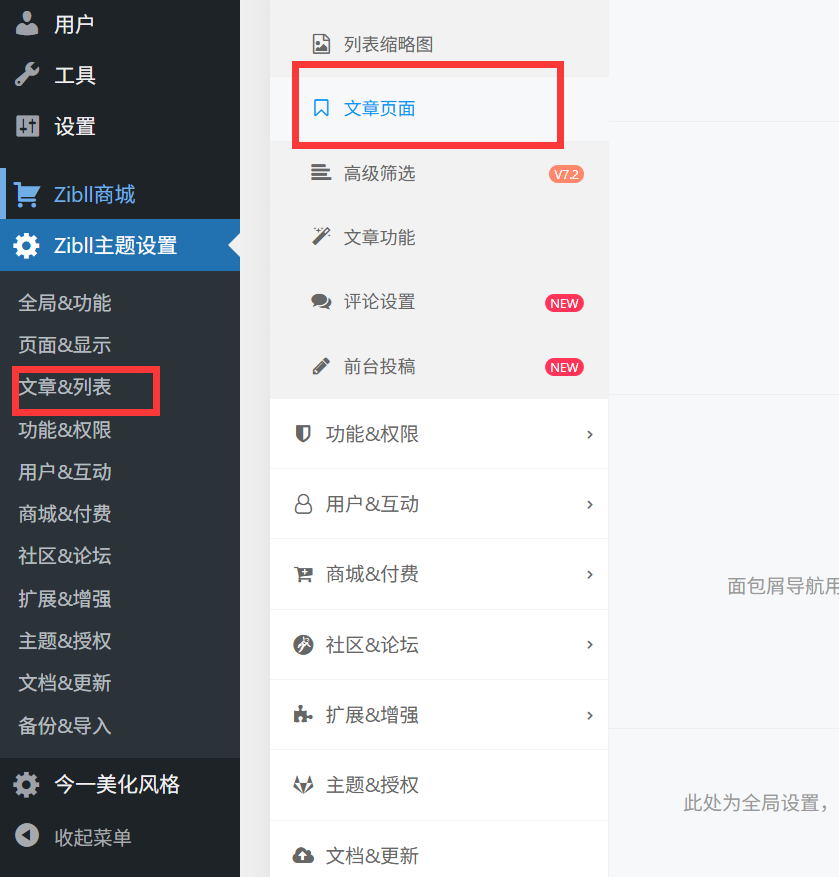Select the Zibll主题设置 menu item
Viewport: 839px width, 877px height.
click(120, 246)
